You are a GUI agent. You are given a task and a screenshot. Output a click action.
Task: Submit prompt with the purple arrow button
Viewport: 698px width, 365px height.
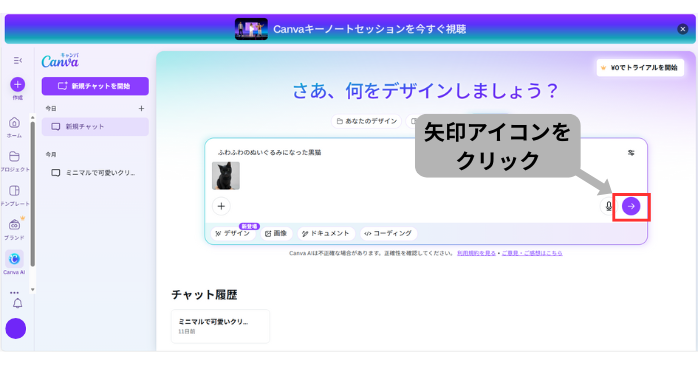pos(631,206)
